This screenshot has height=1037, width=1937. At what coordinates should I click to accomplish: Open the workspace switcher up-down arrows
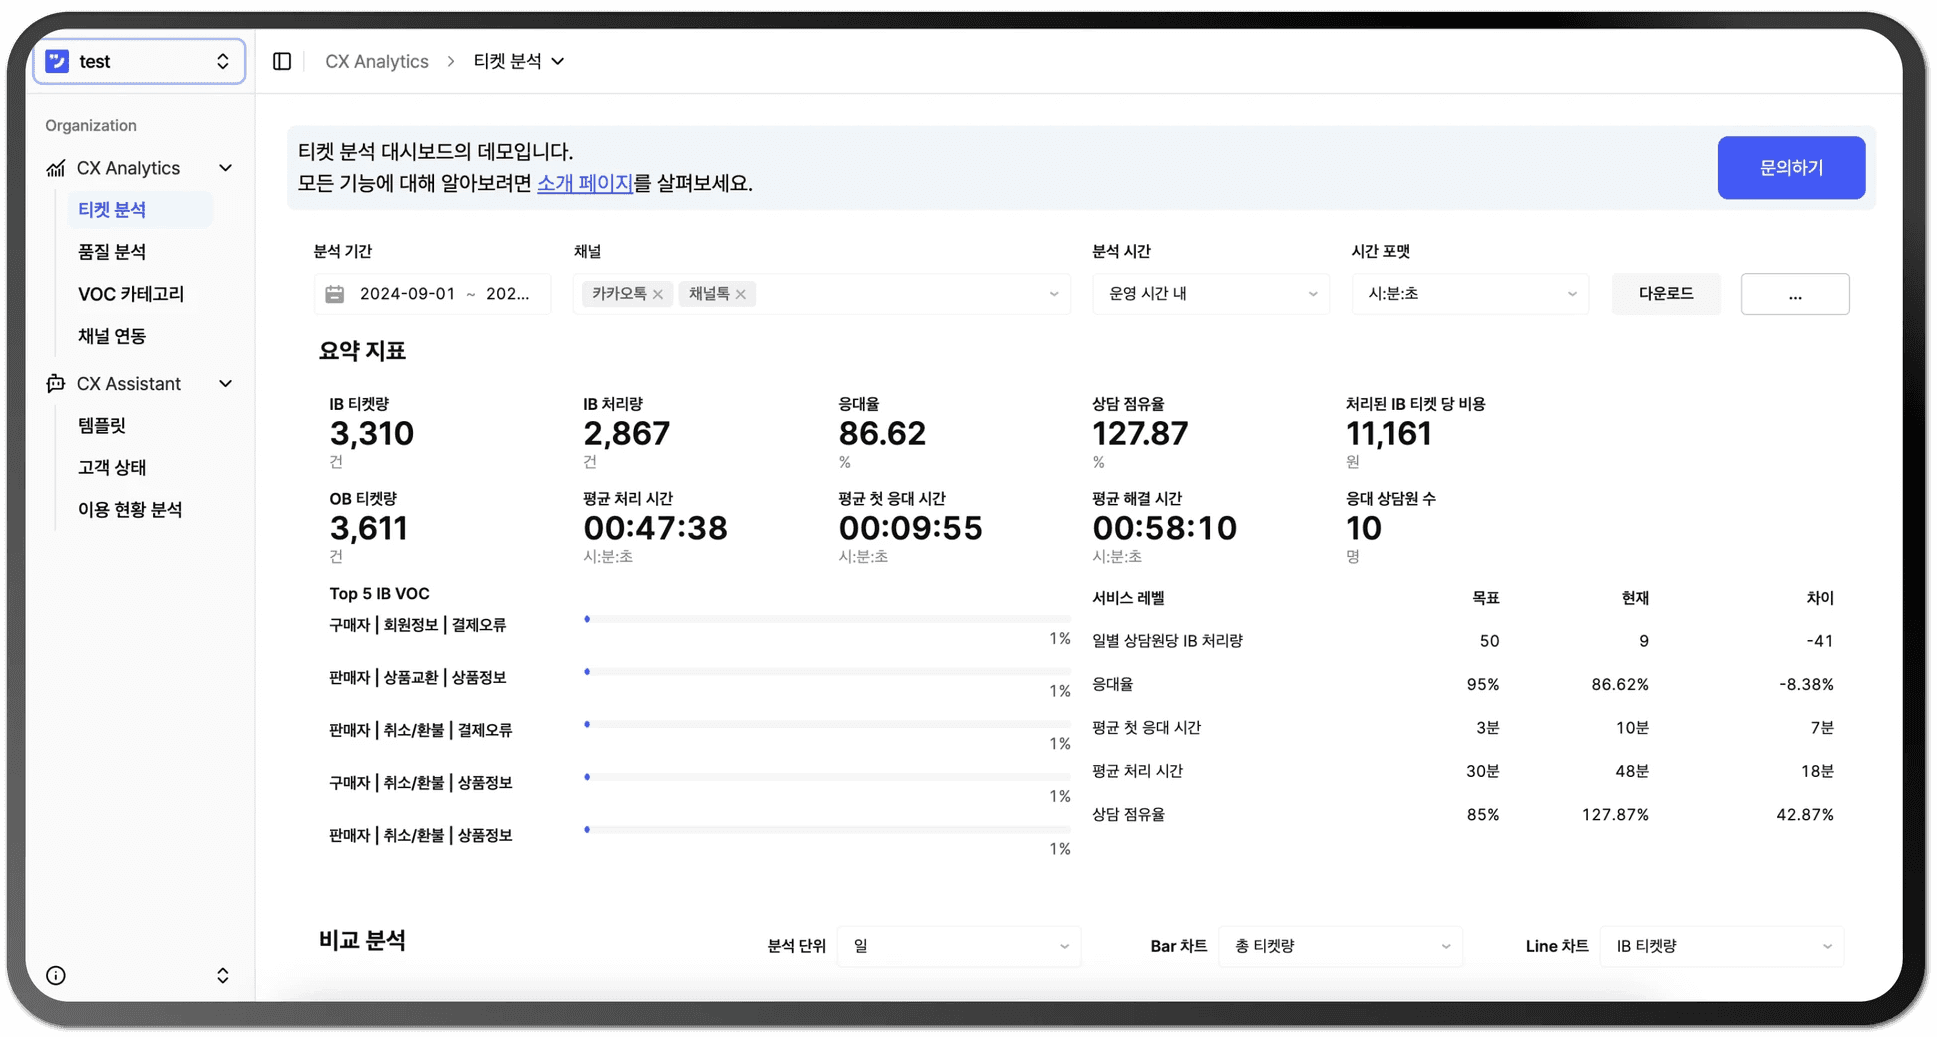pos(222,61)
